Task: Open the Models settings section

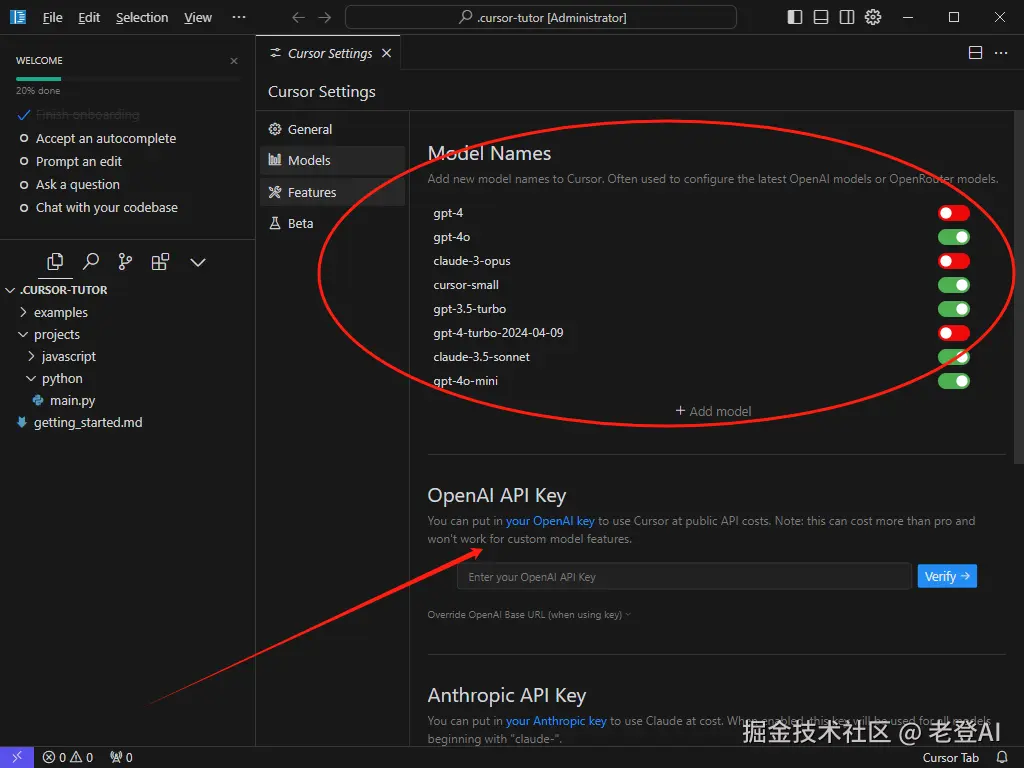Action: pos(332,160)
